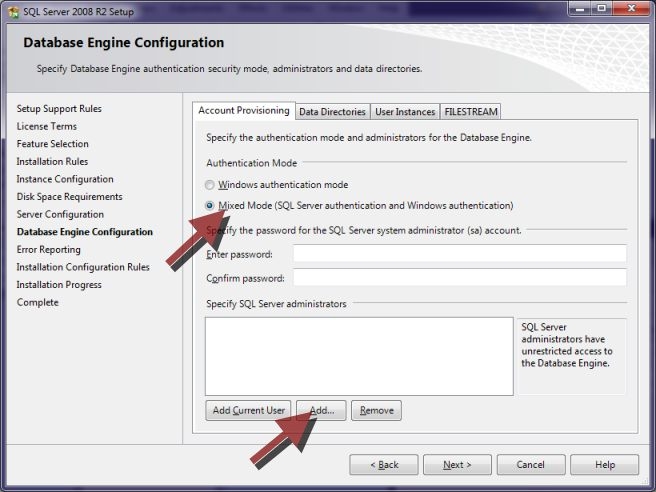Screen dimensions: 656x492
Task: Select the Installation Configuration Rules step
Action: [x=83, y=267]
